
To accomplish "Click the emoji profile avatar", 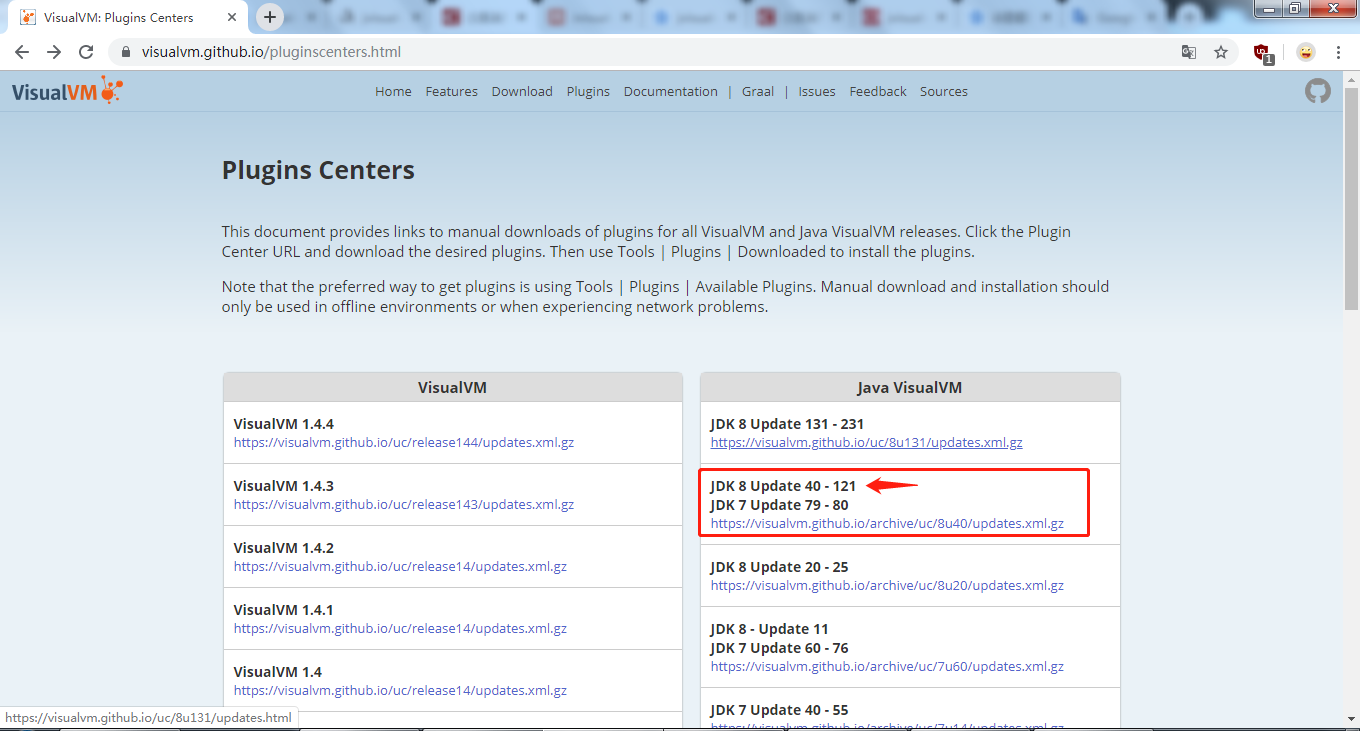I will (1306, 52).
